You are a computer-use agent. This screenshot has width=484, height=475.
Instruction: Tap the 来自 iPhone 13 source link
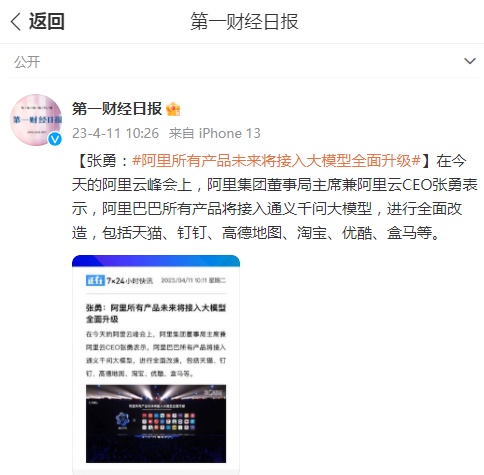tap(214, 133)
